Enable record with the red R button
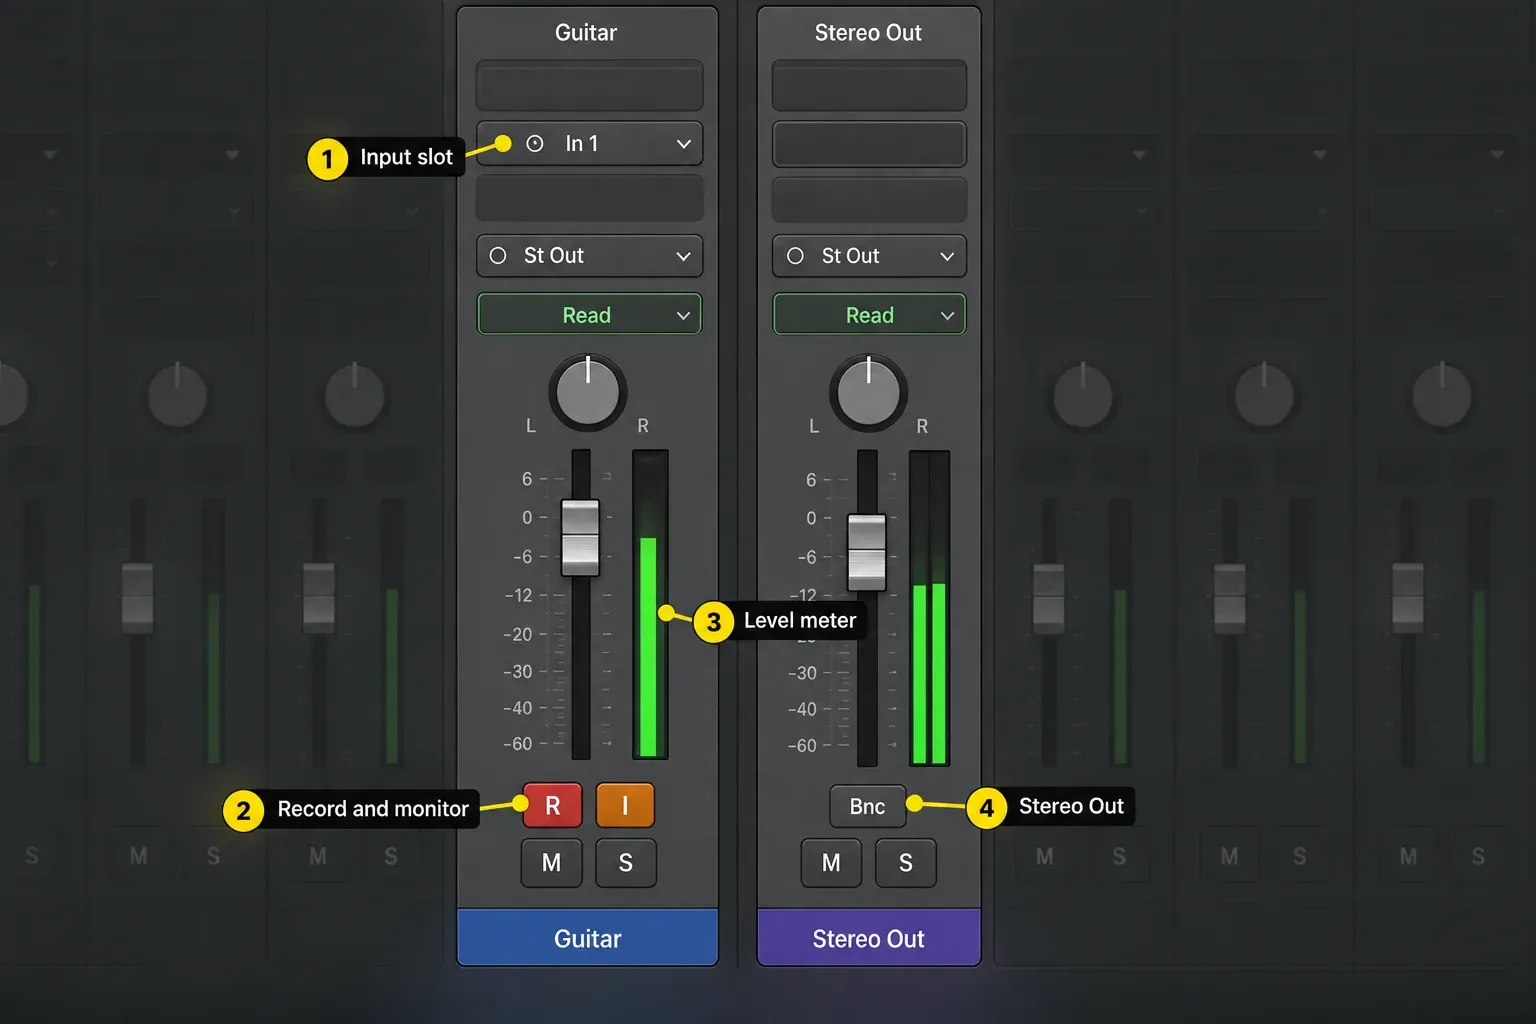Image resolution: width=1536 pixels, height=1024 pixels. 552,806
